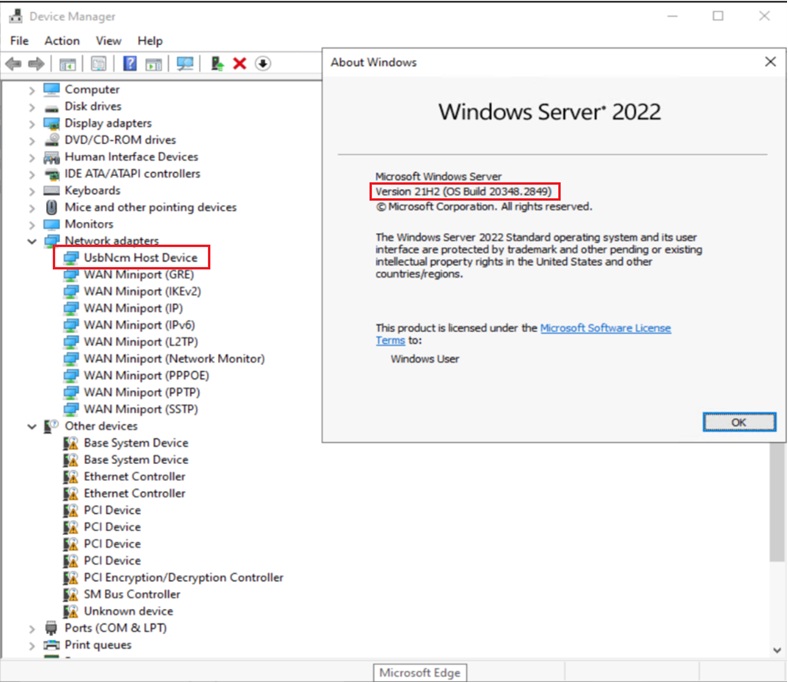Viewport: 788px width, 683px height.
Task: Open the Microsoft Software License Terms link
Action: click(605, 328)
